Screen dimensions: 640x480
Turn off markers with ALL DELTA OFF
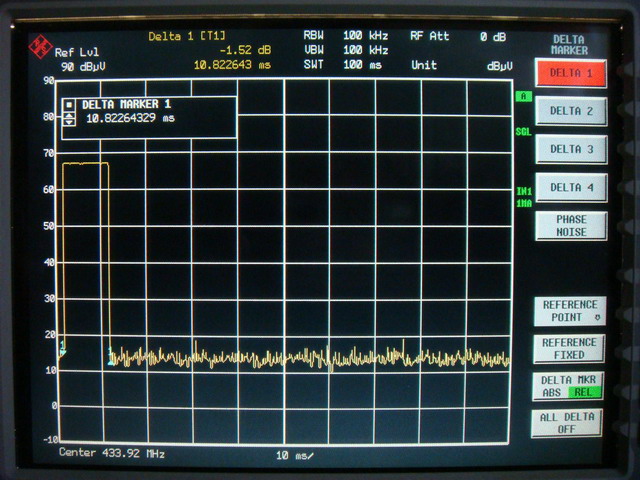click(567, 423)
